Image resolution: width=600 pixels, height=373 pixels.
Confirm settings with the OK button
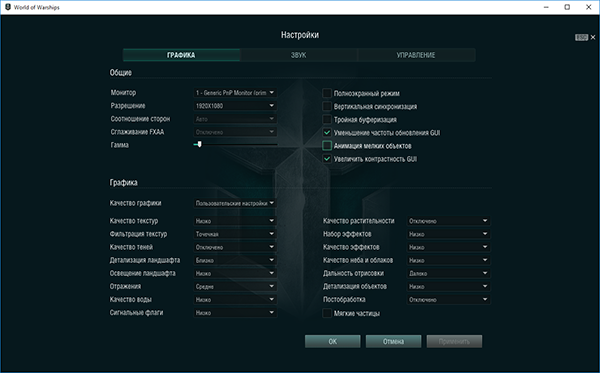coord(333,341)
